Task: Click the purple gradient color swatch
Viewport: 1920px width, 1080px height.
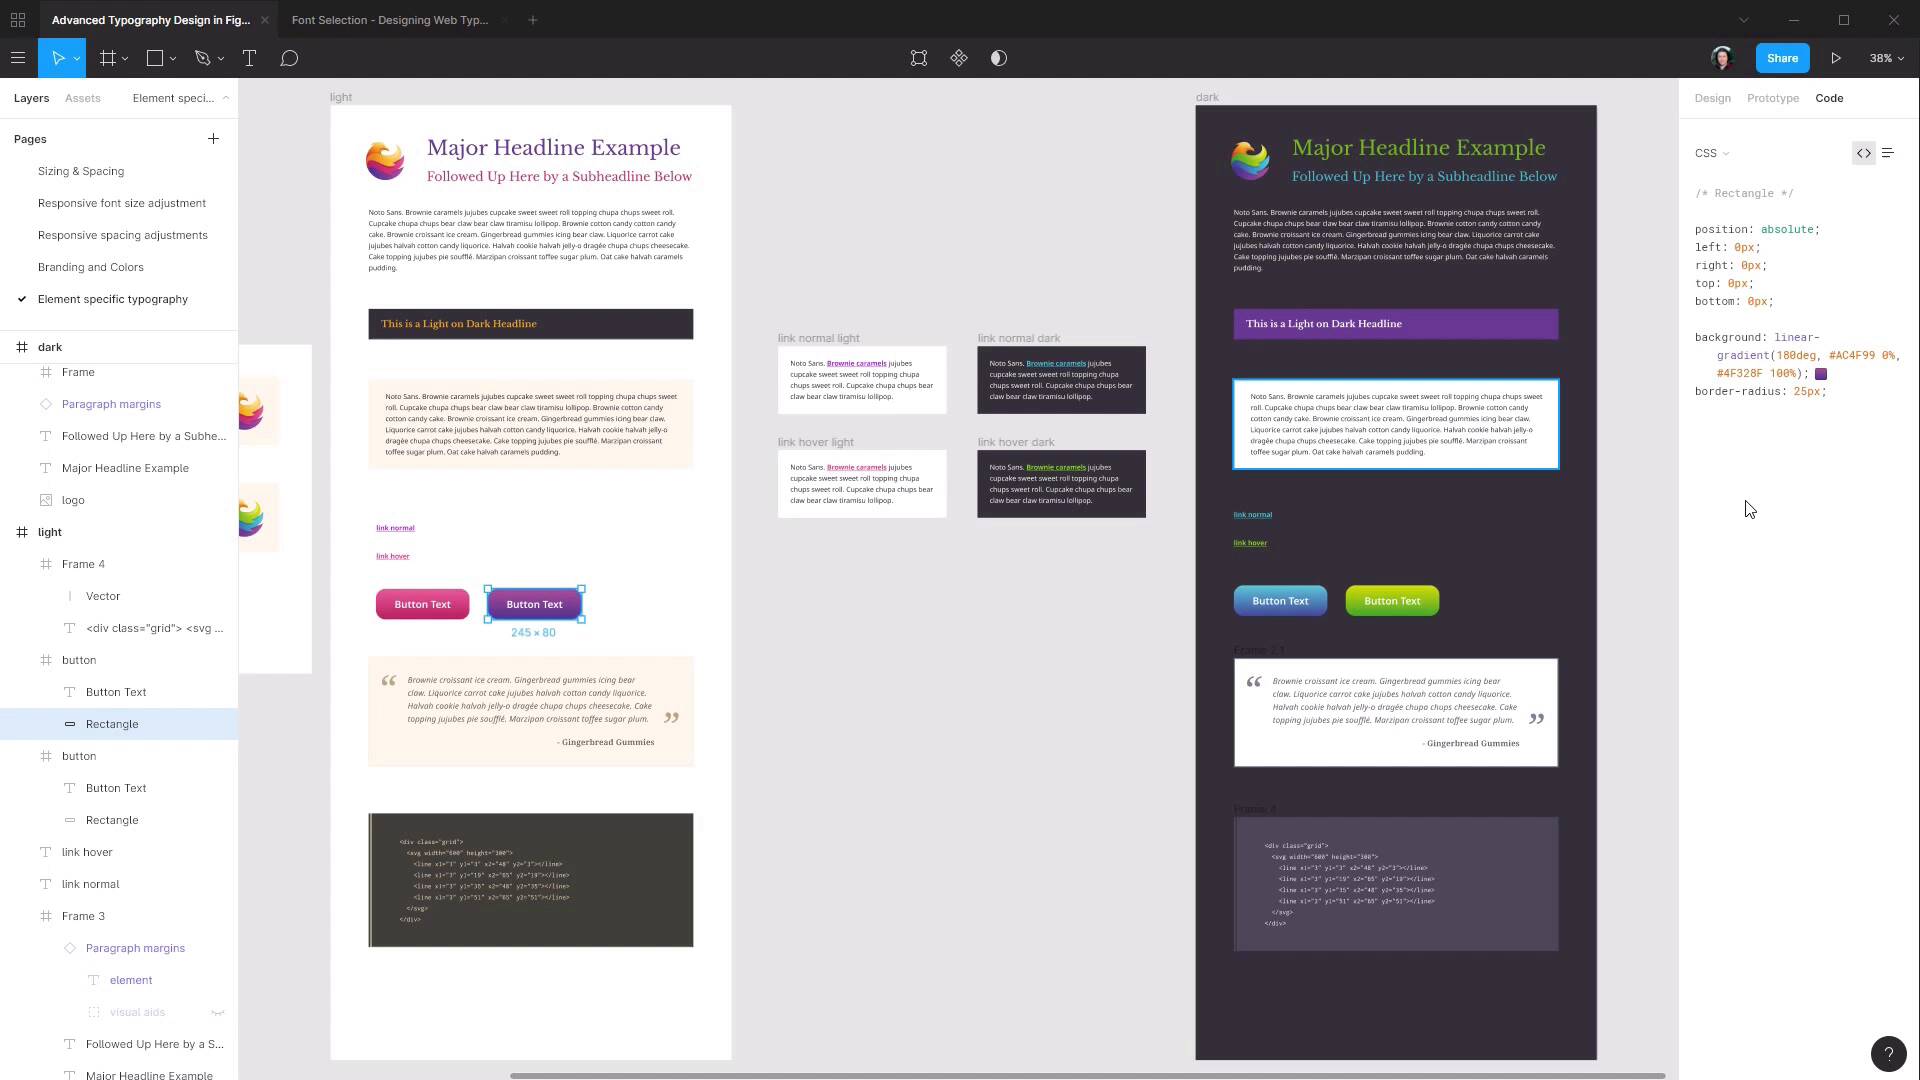Action: [1821, 374]
